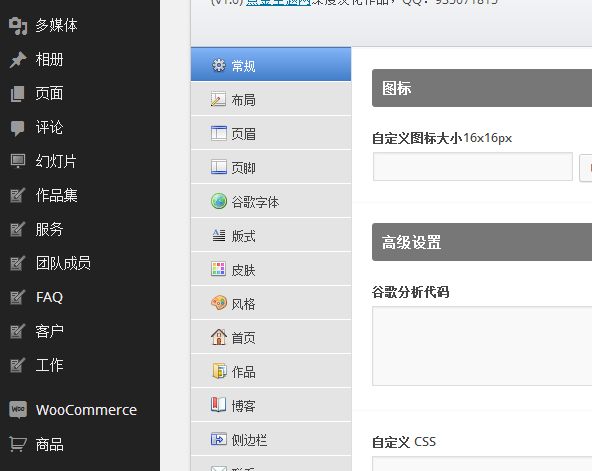The height and width of the screenshot is (471, 592).
Task: Click the 多媒体 media icon in the sidebar
Action: pos(18,26)
